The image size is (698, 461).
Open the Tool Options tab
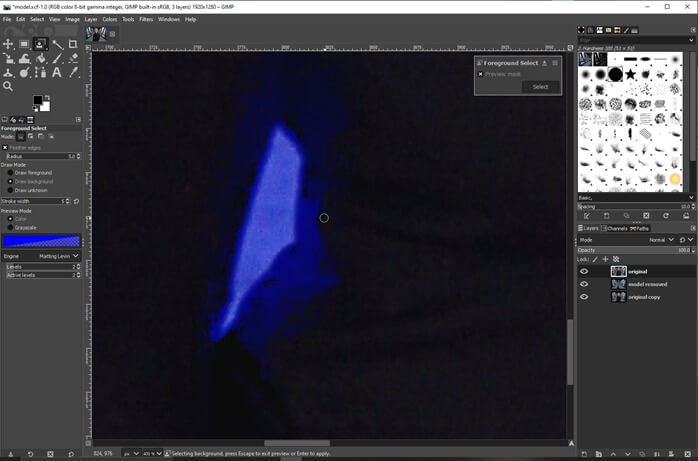4,120
